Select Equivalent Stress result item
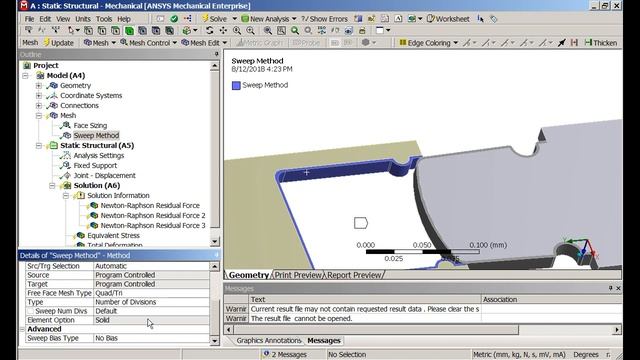Viewport: 640px width, 360px height. click(x=113, y=236)
